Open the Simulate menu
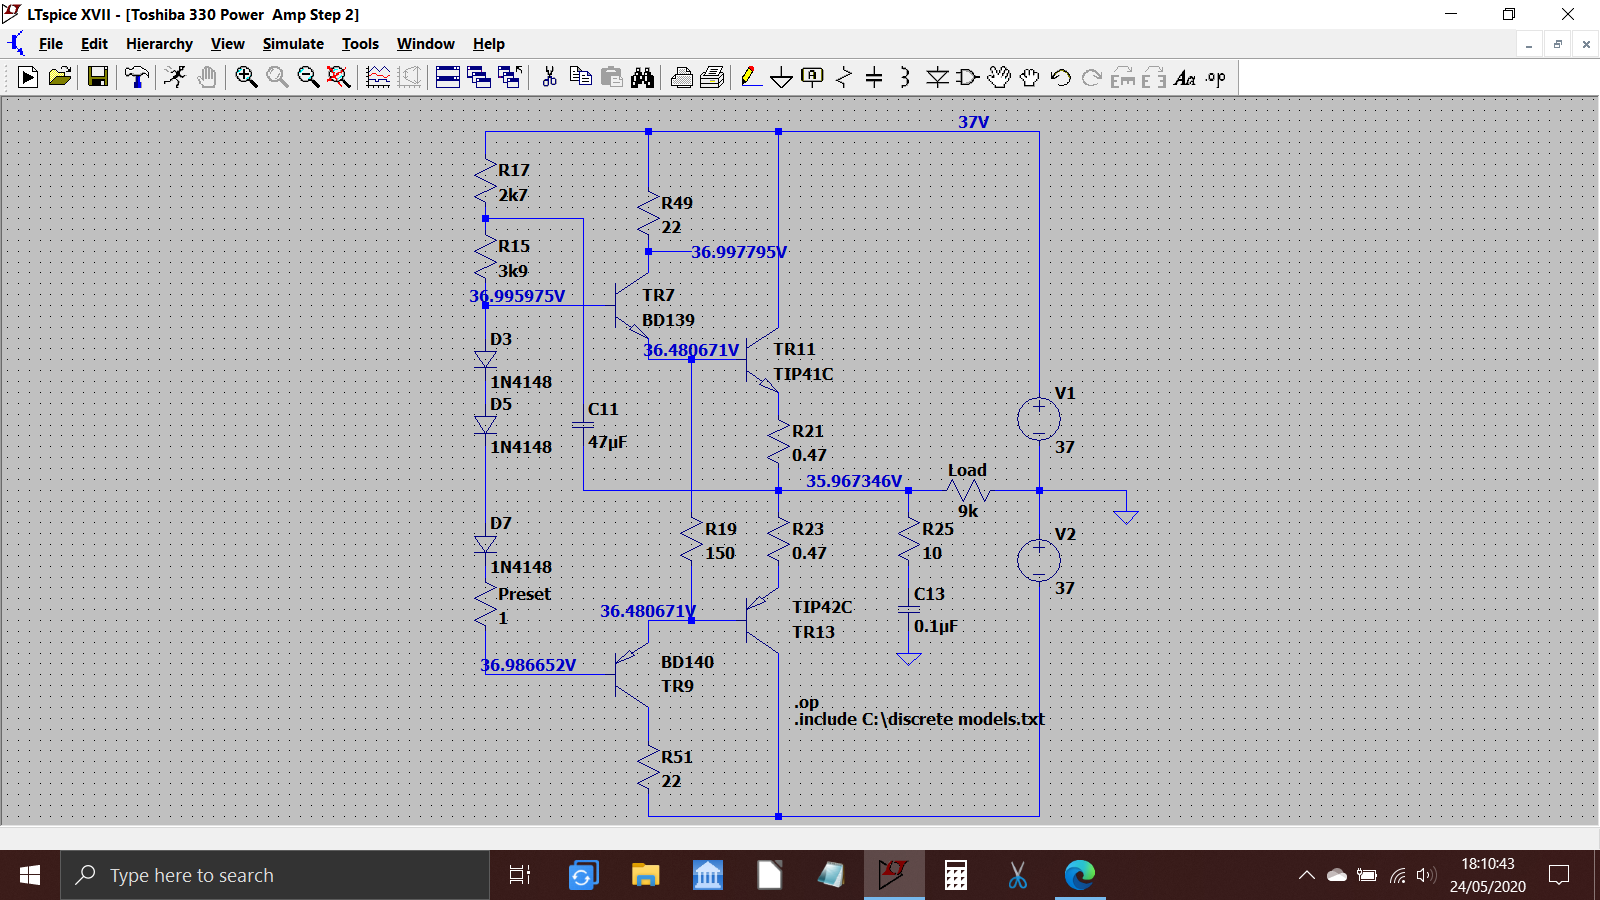The width and height of the screenshot is (1600, 900). tap(293, 44)
